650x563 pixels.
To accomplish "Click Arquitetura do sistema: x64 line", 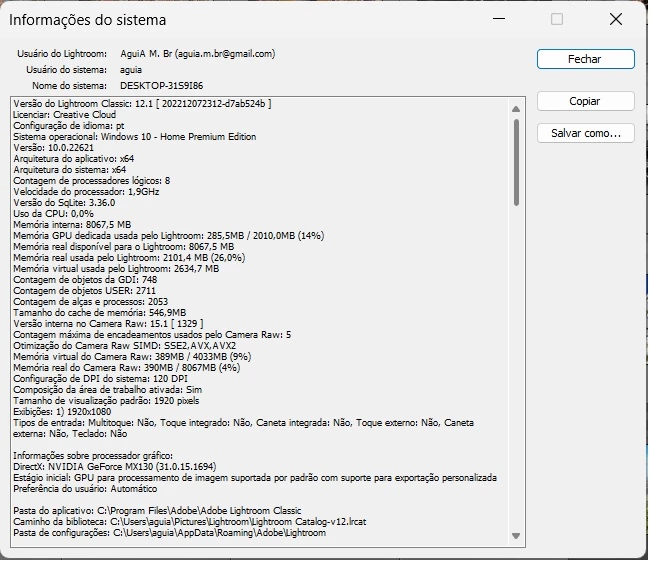I will click(70, 170).
